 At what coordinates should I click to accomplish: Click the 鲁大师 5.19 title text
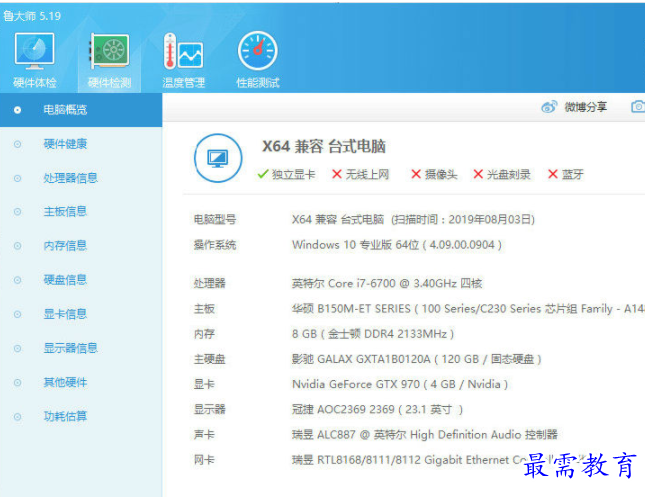coord(32,16)
